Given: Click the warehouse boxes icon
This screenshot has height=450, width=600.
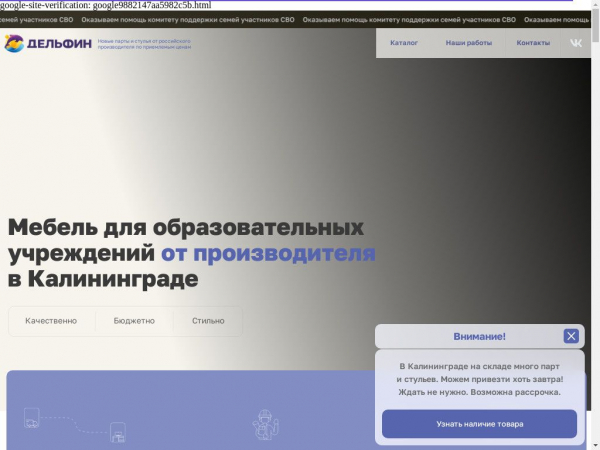Looking at the screenshot, I should [x=118, y=433].
